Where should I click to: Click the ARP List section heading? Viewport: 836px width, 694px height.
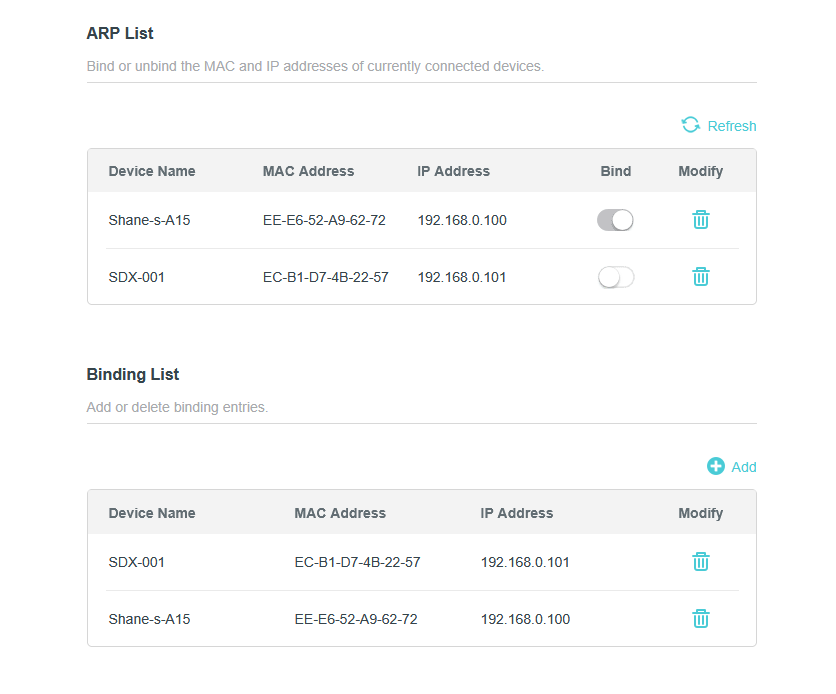click(x=120, y=33)
